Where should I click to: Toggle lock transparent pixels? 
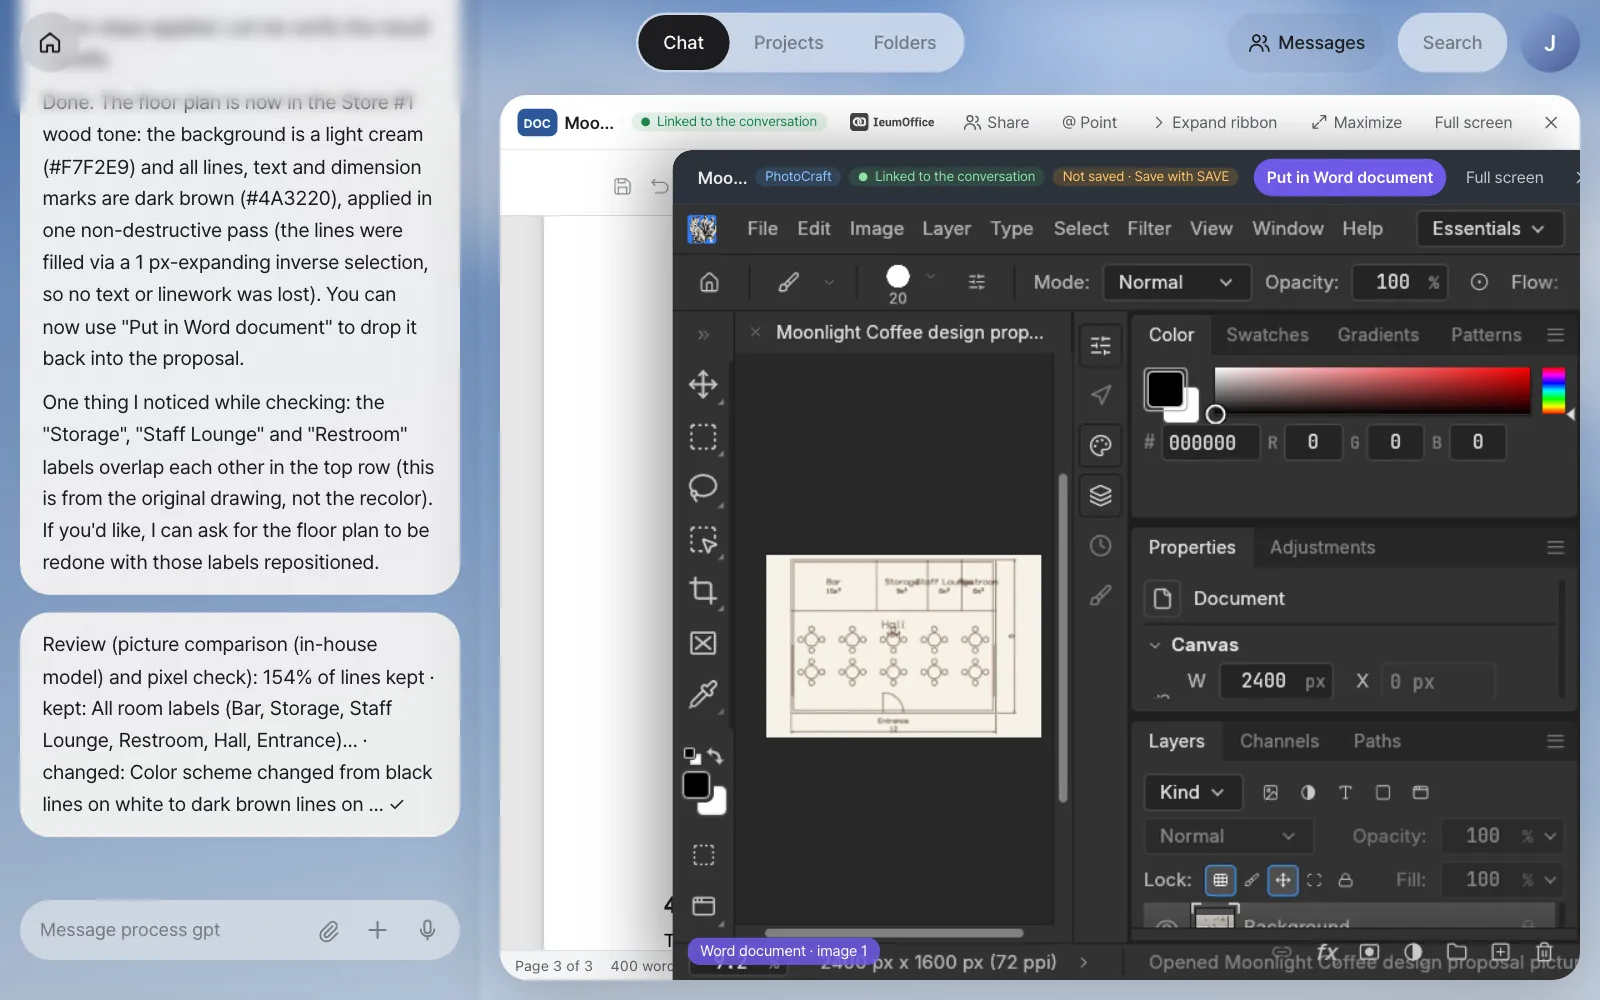[x=1220, y=880]
